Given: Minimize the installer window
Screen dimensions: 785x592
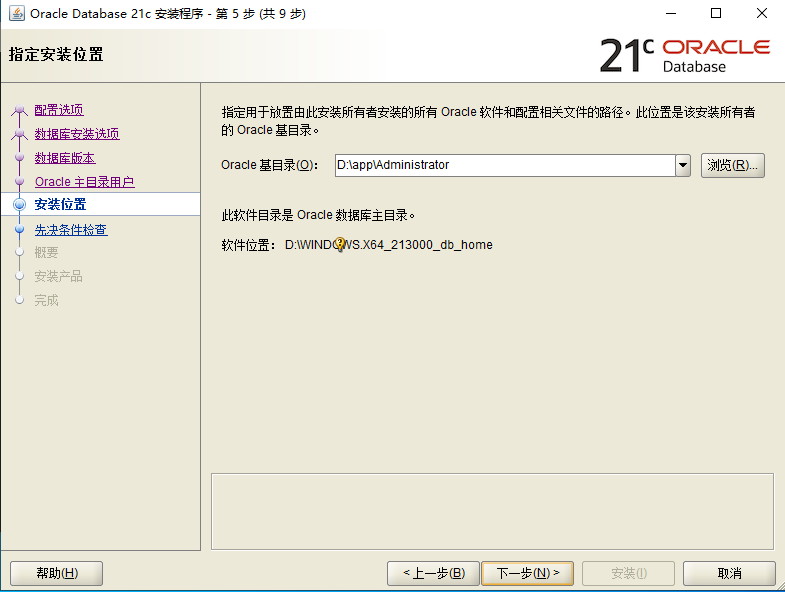Looking at the screenshot, I should 671,14.
